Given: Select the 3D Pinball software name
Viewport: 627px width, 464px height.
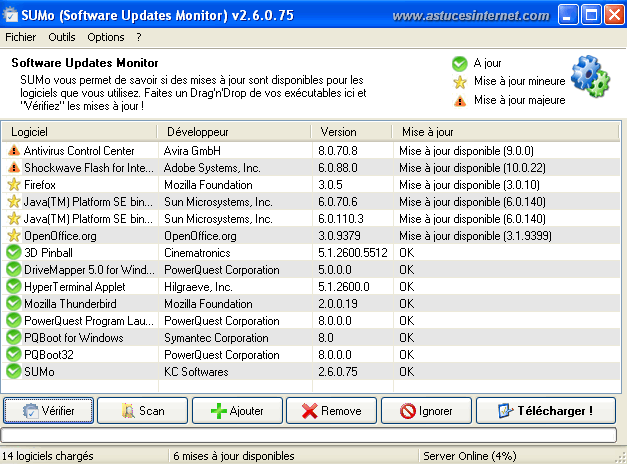Looking at the screenshot, I should 48,252.
